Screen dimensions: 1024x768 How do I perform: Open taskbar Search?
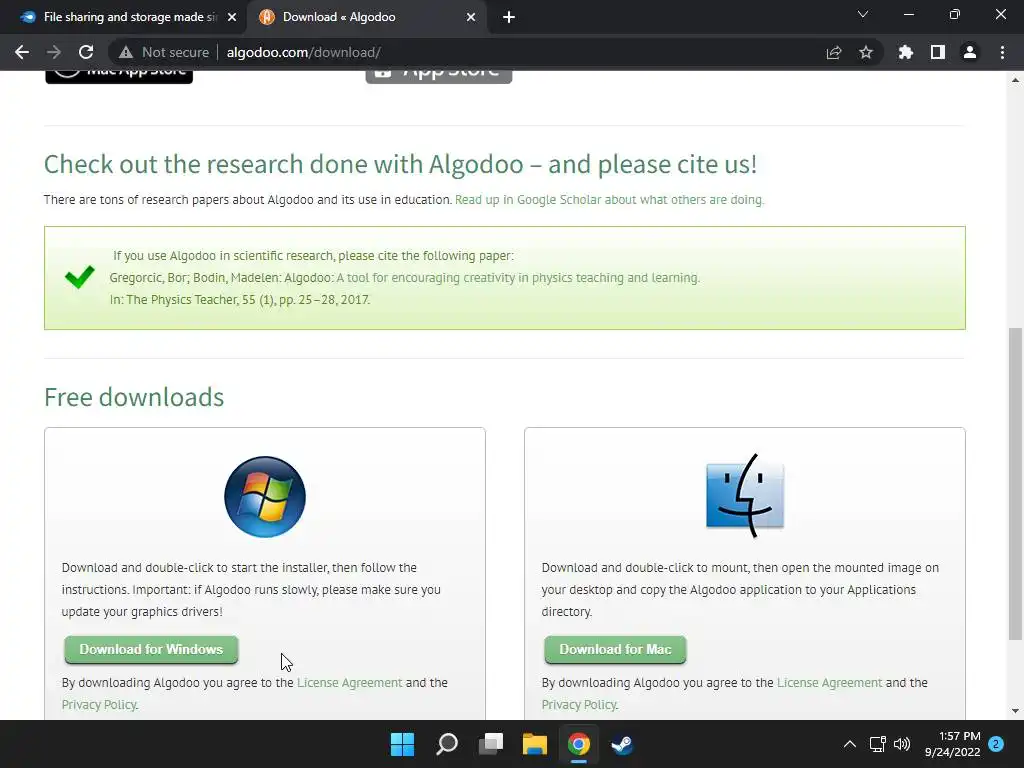click(x=447, y=744)
